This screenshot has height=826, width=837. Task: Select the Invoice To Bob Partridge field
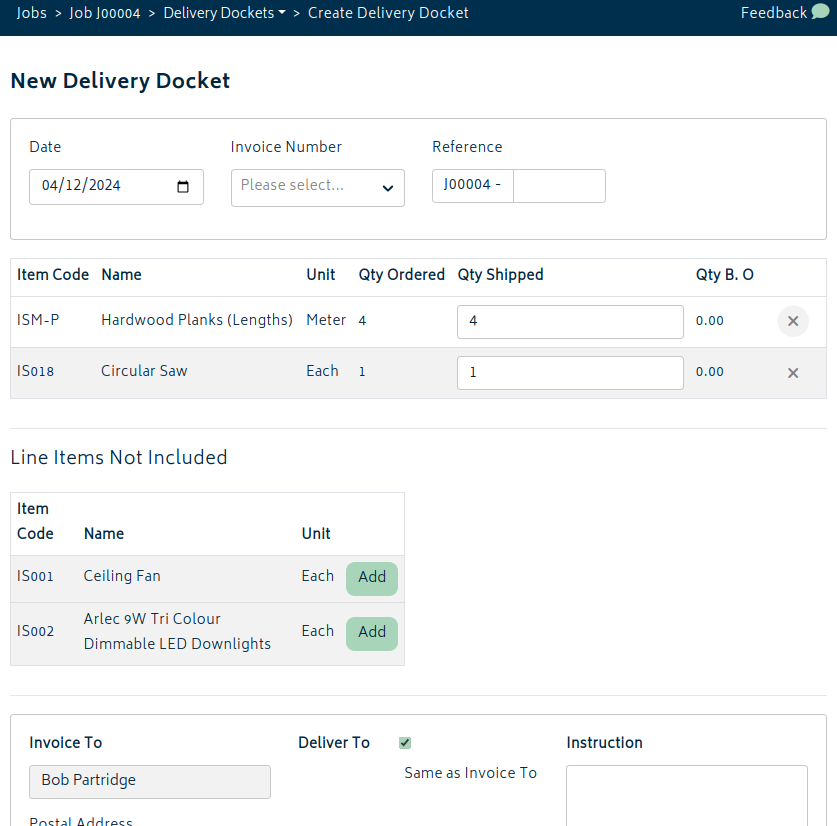click(x=150, y=782)
